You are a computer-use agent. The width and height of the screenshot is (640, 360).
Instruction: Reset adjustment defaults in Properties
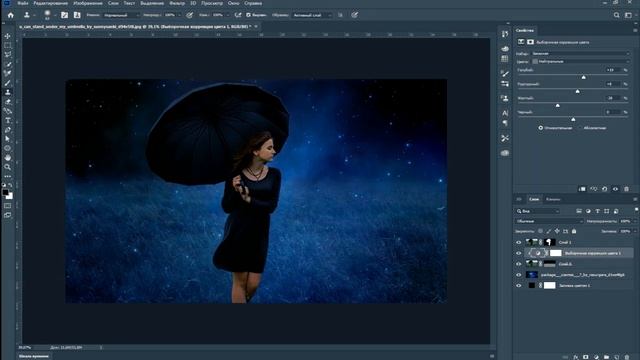(604, 189)
